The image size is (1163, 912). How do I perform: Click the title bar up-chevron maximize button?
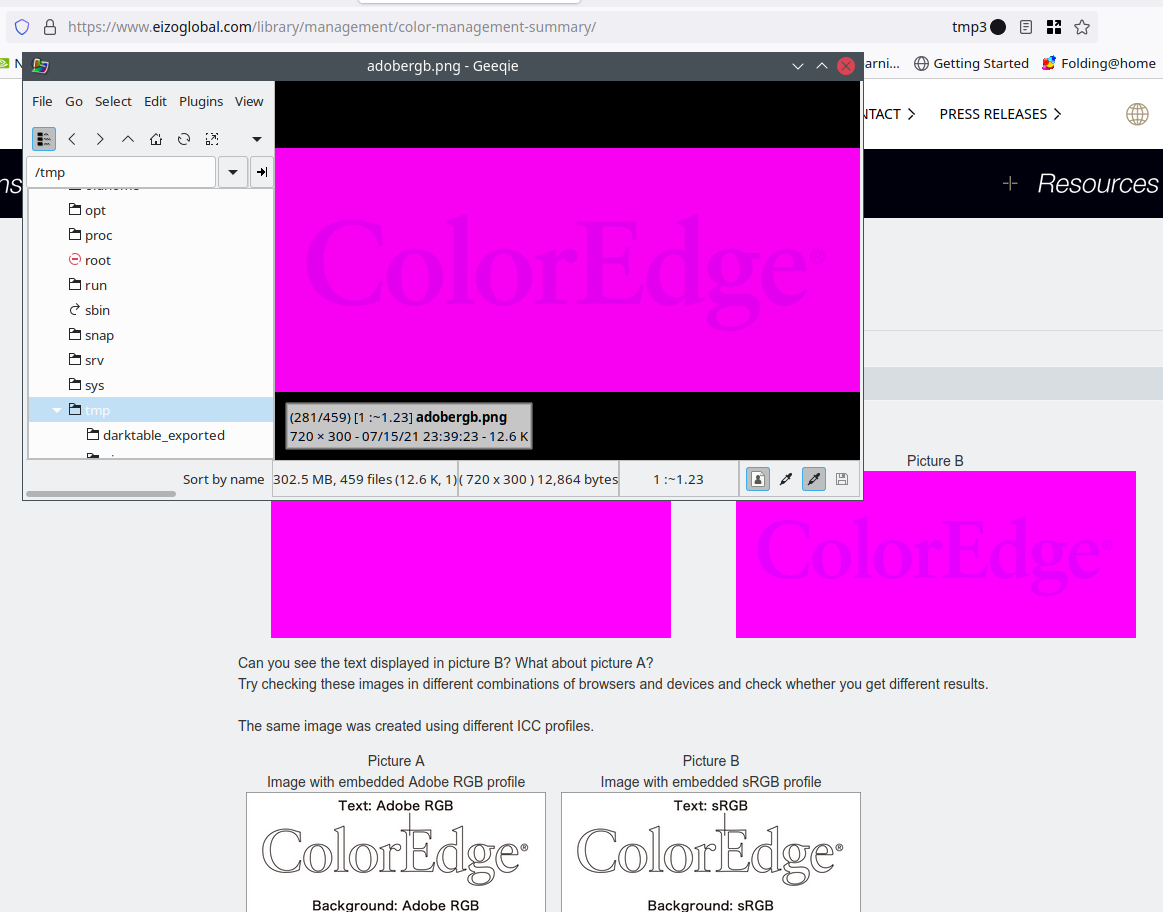[822, 66]
